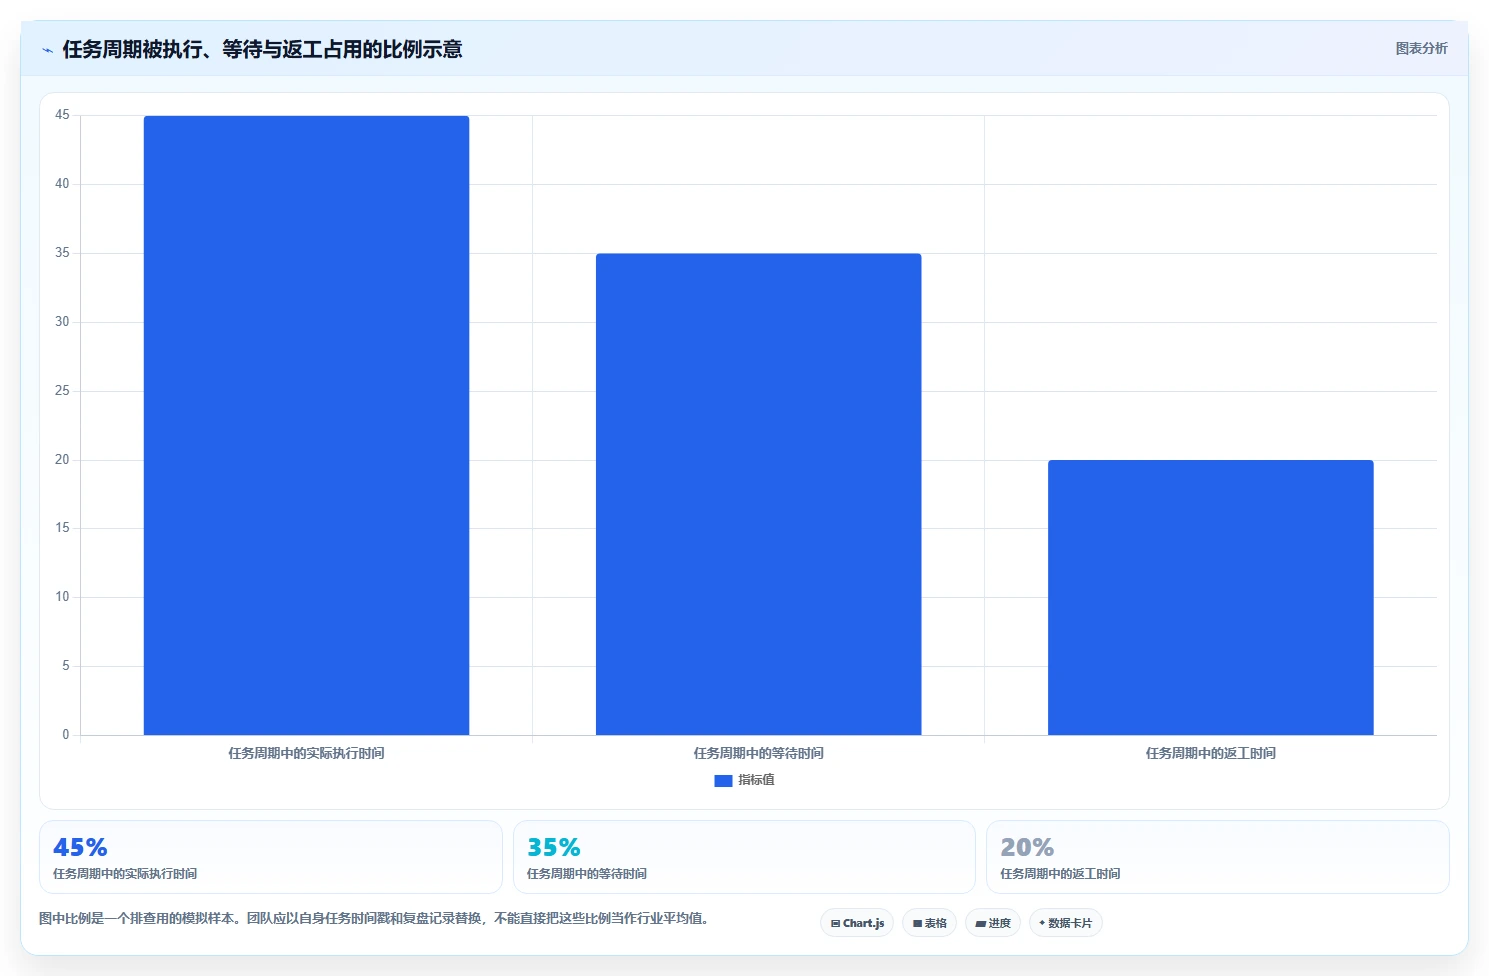The width and height of the screenshot is (1489, 976).
Task: Click the 表格 tag
Action: (929, 923)
